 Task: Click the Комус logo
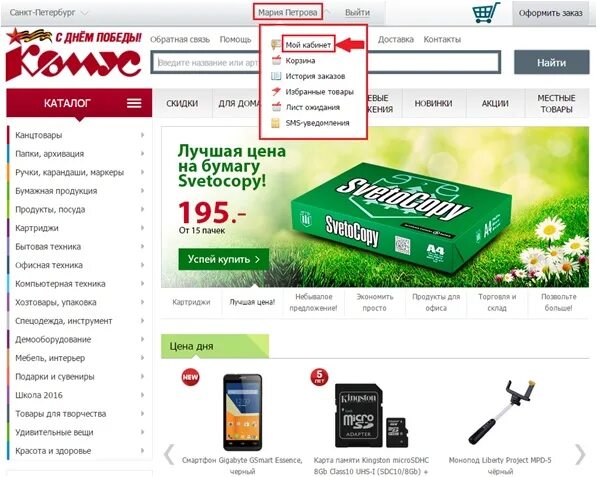pos(74,56)
